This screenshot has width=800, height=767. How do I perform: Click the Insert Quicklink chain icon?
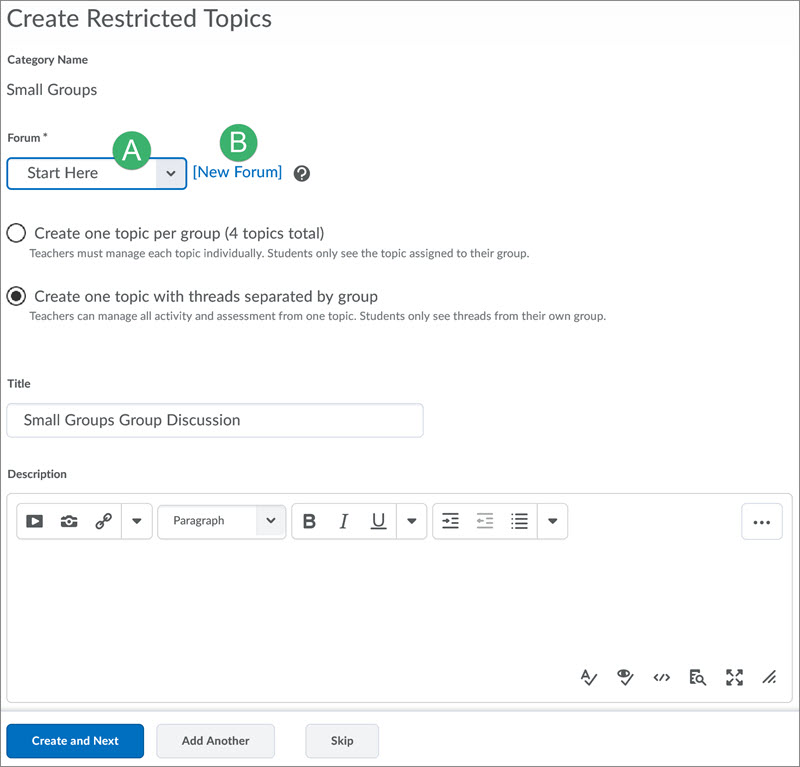pos(104,521)
